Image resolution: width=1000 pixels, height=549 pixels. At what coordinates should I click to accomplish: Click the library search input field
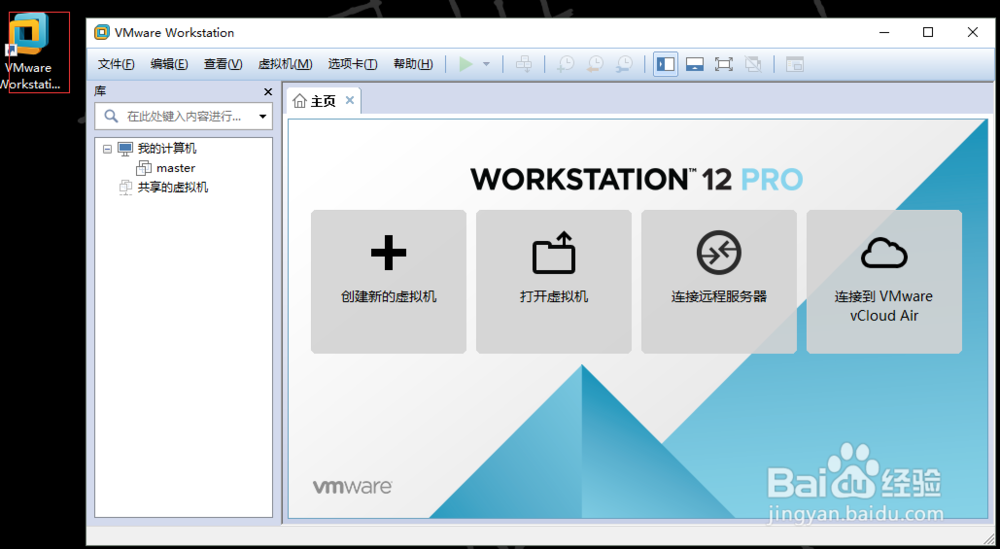coord(184,116)
